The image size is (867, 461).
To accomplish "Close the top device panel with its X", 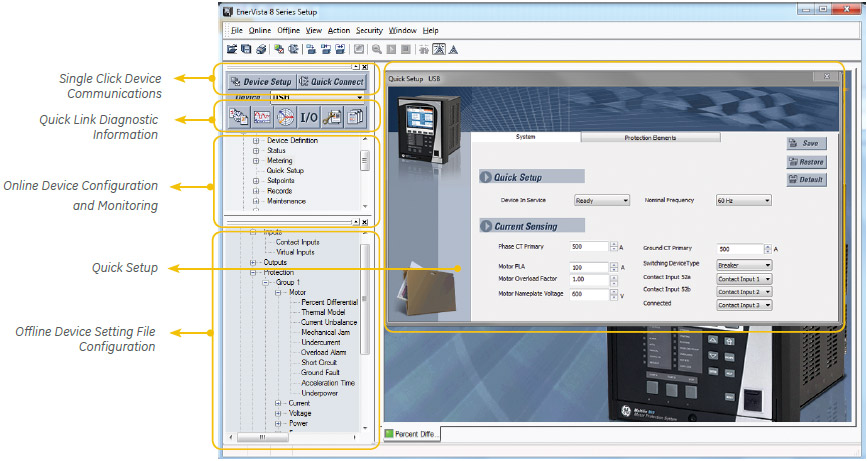I will tap(364, 67).
